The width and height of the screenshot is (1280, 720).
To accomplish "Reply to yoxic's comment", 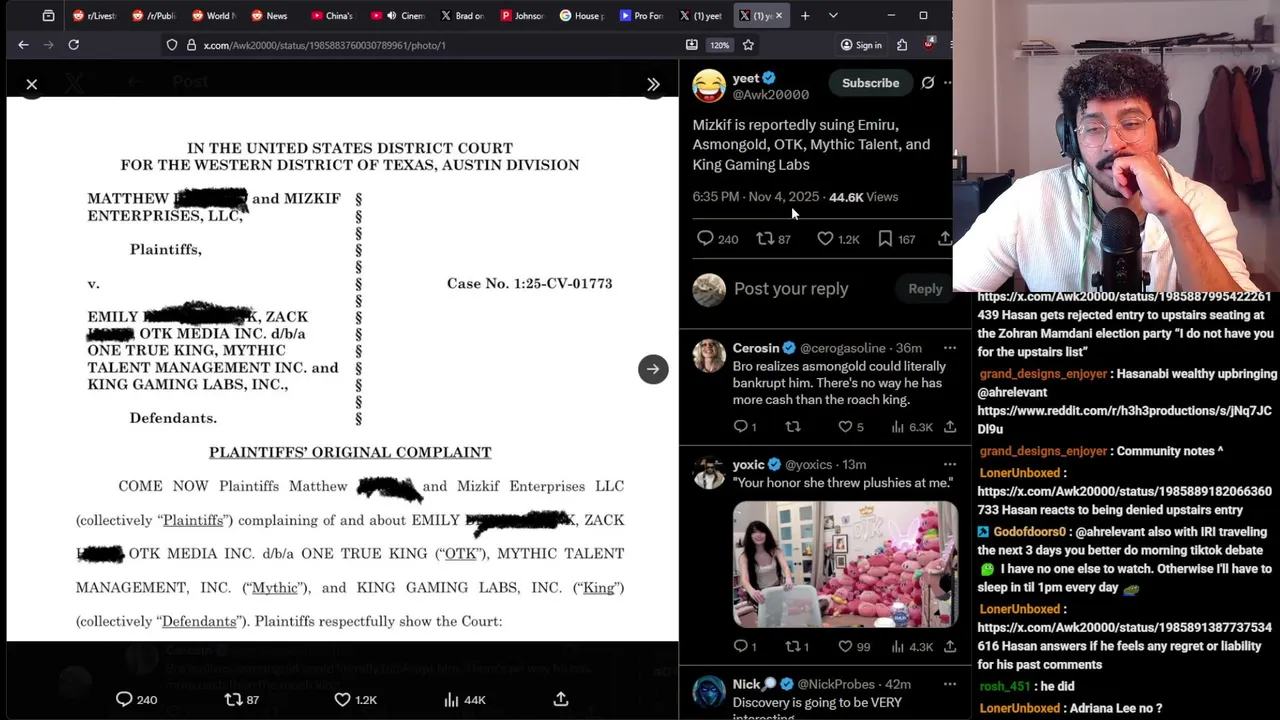I will coord(741,647).
